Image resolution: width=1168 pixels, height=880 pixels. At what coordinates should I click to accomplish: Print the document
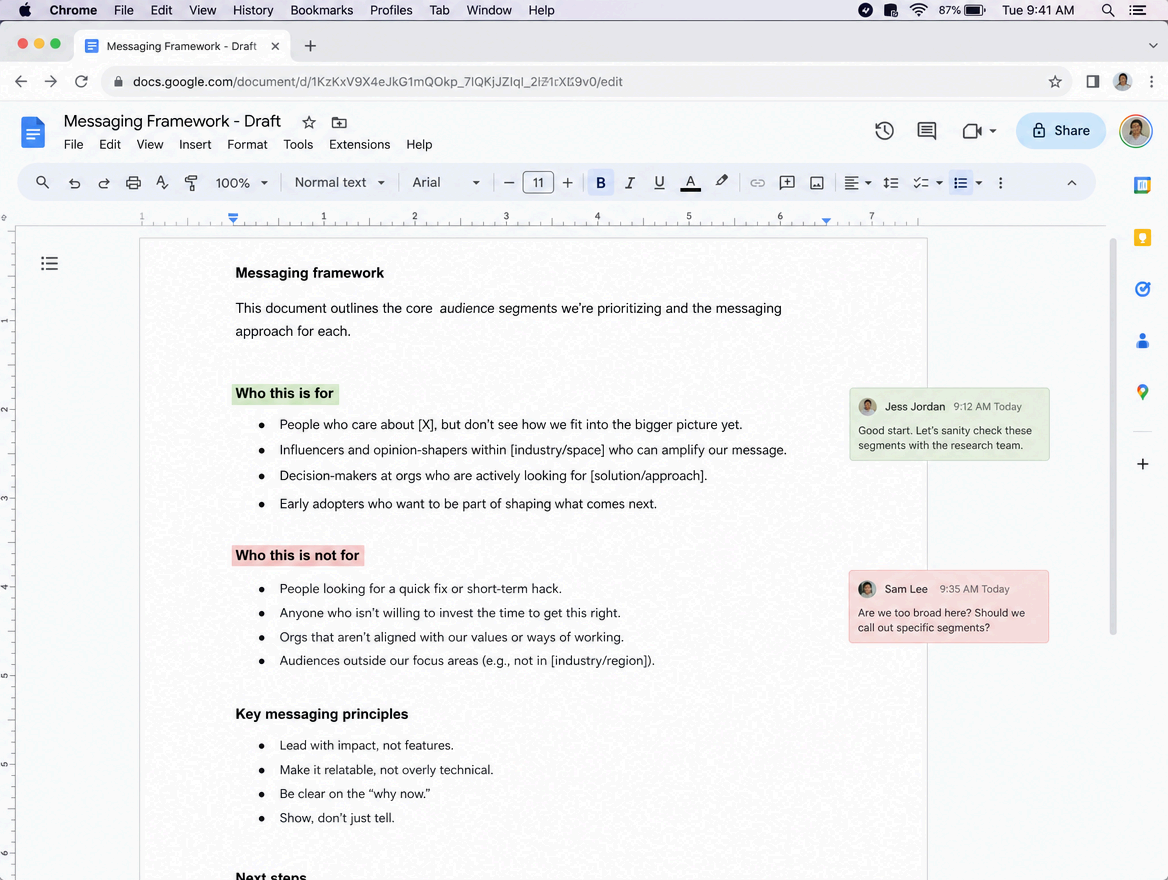click(x=133, y=183)
